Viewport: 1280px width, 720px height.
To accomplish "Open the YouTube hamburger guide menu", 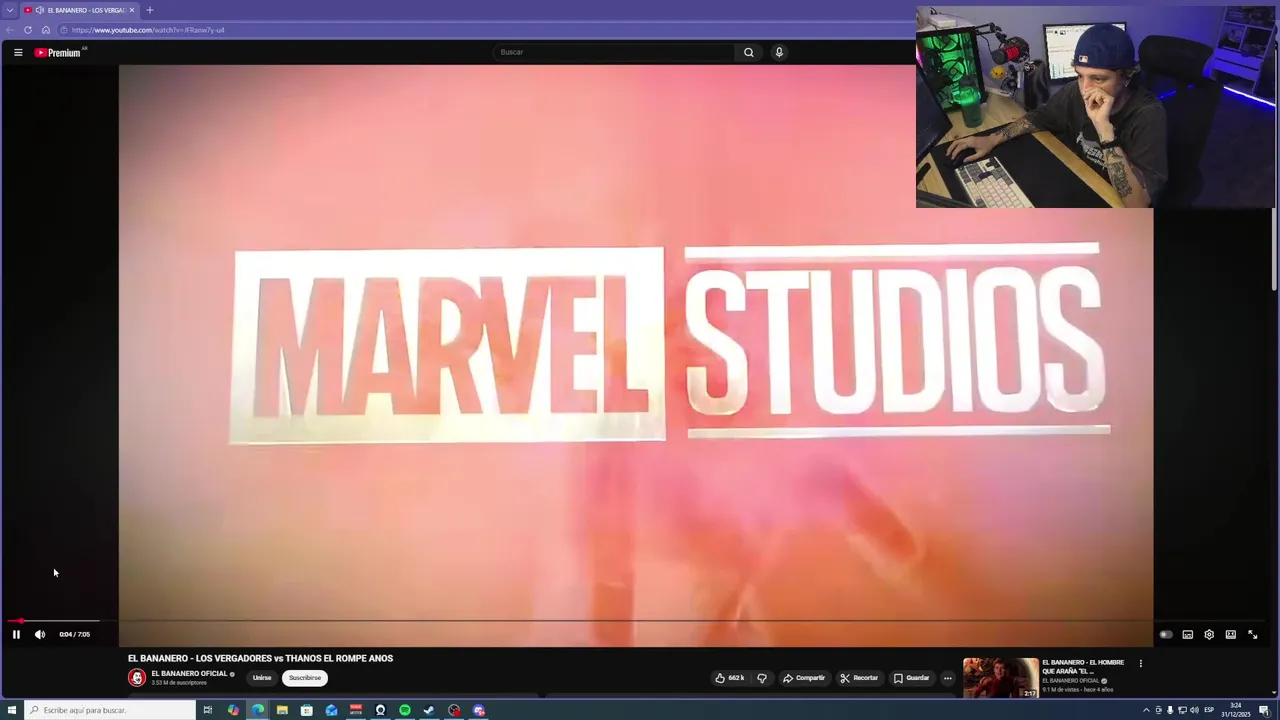I will (18, 52).
